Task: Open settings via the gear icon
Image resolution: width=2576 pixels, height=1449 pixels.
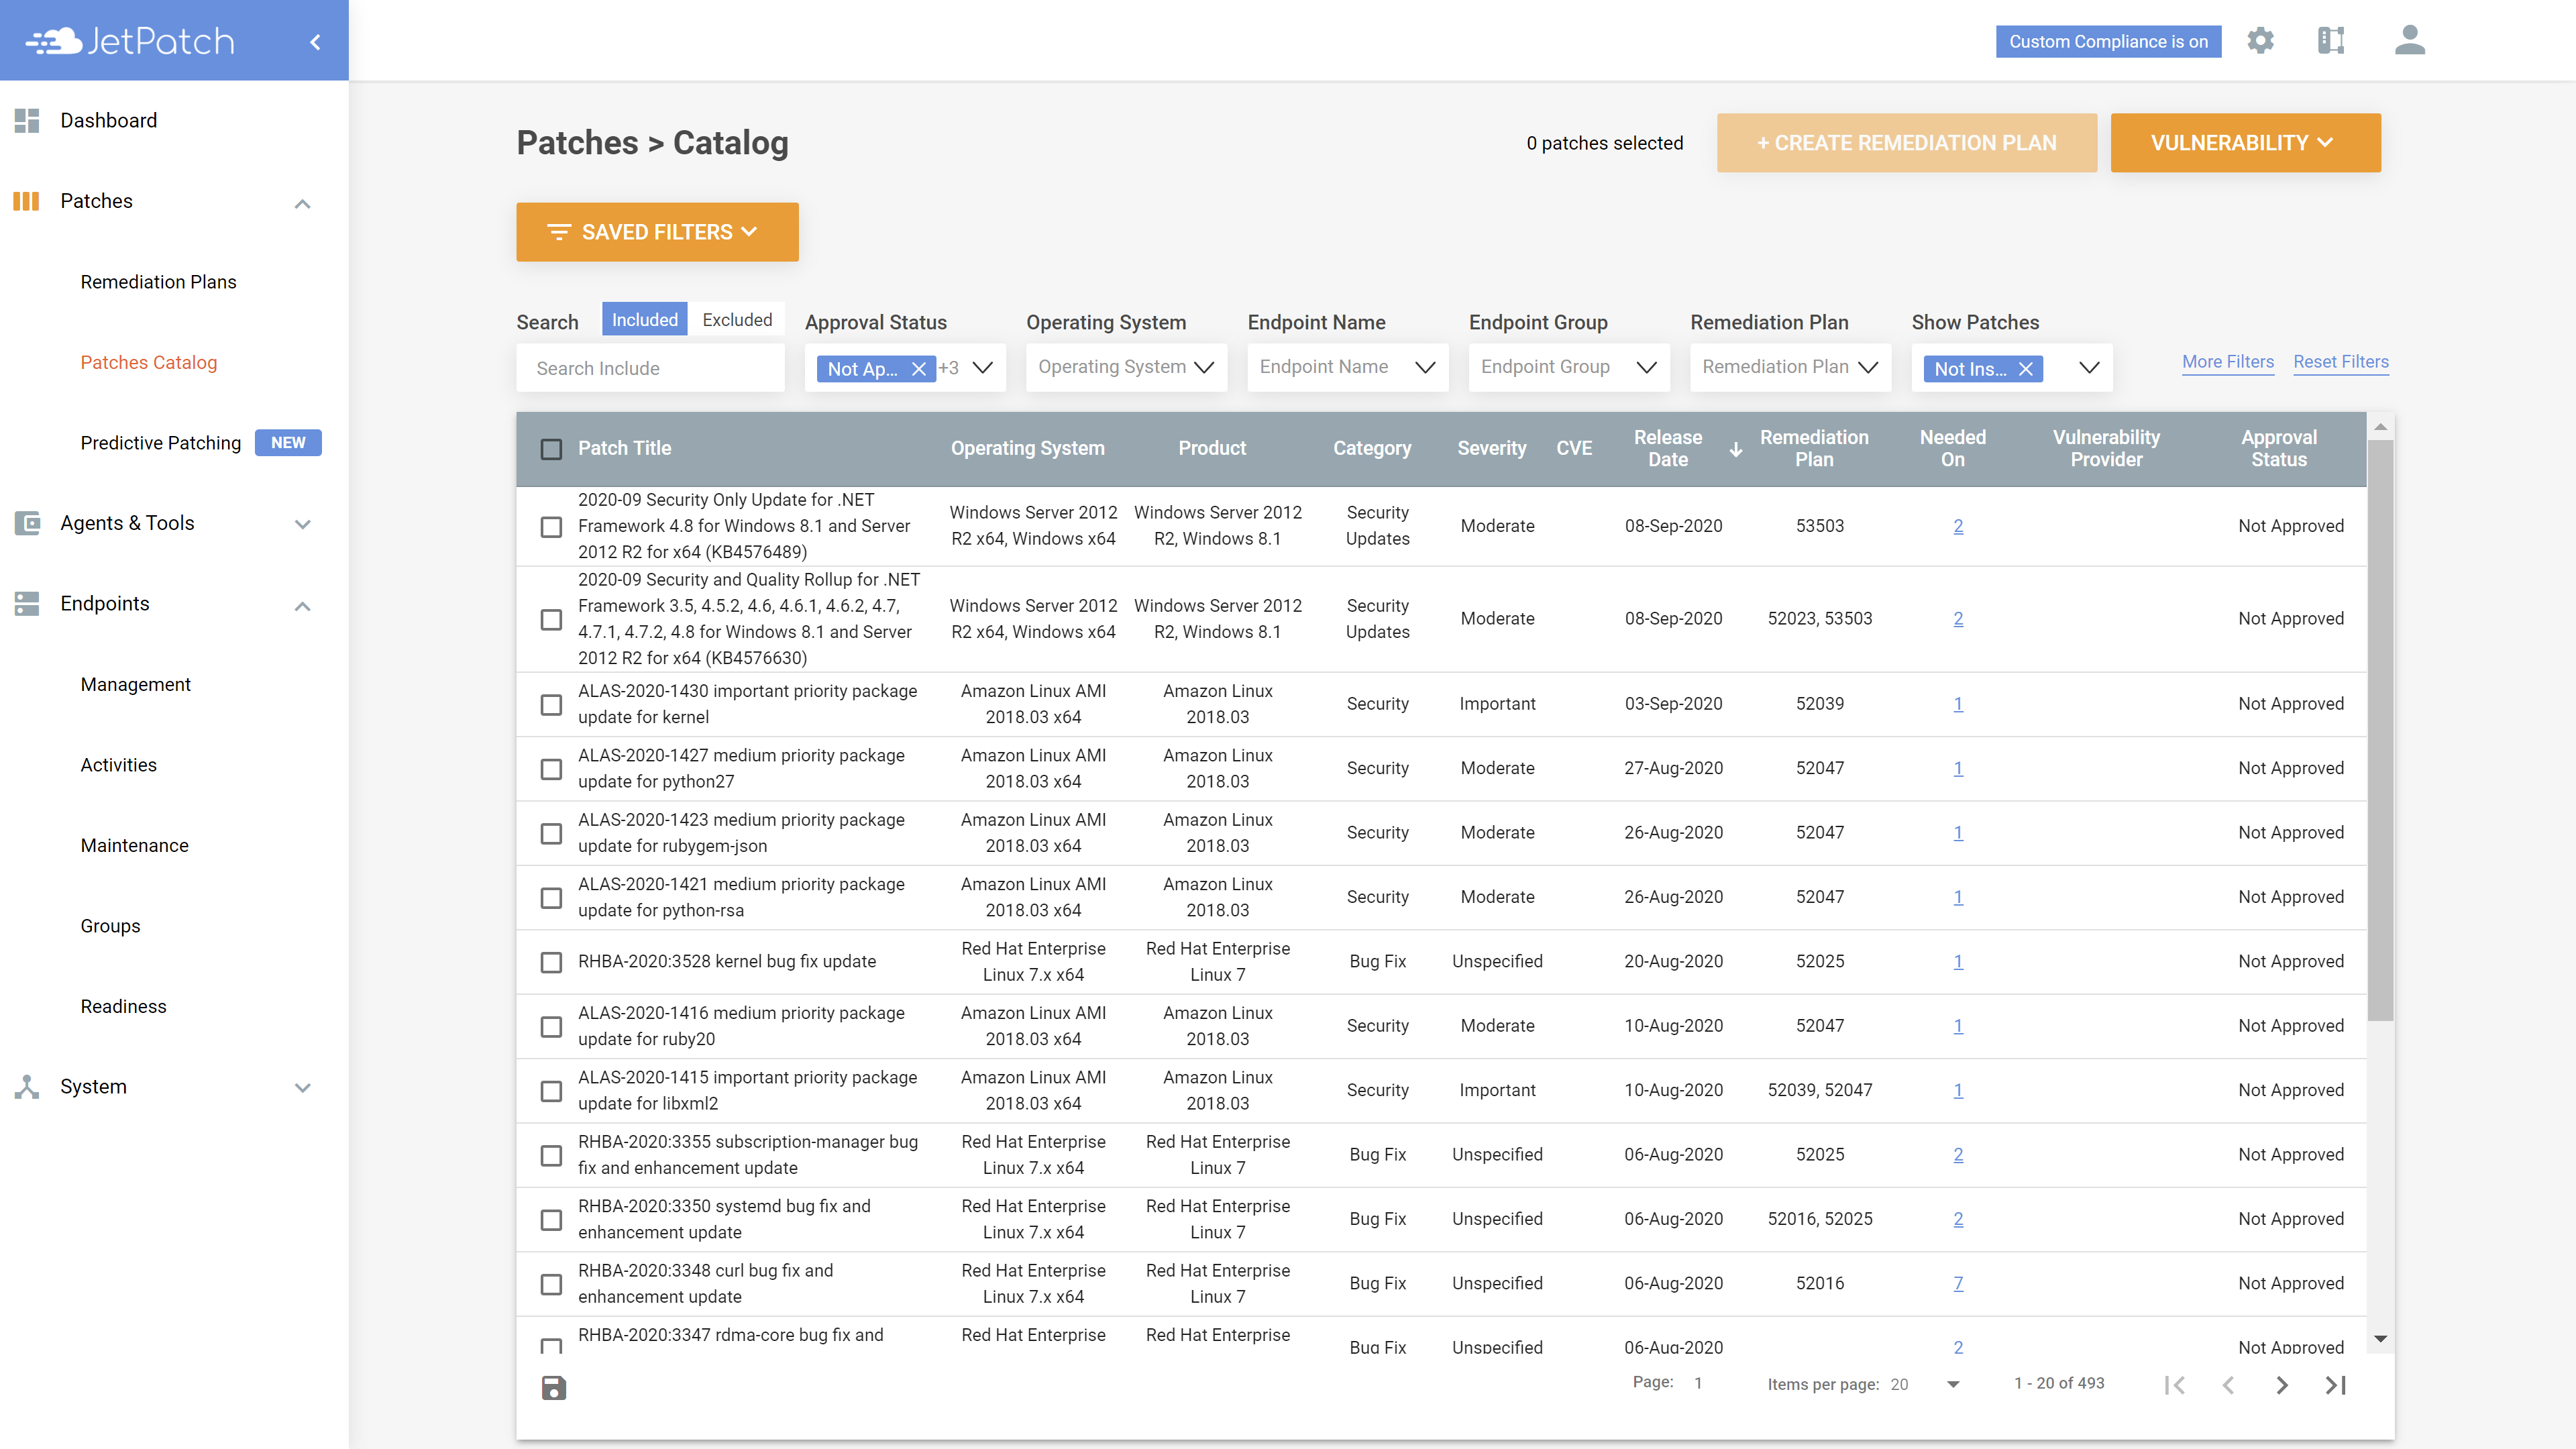Action: click(x=2260, y=41)
